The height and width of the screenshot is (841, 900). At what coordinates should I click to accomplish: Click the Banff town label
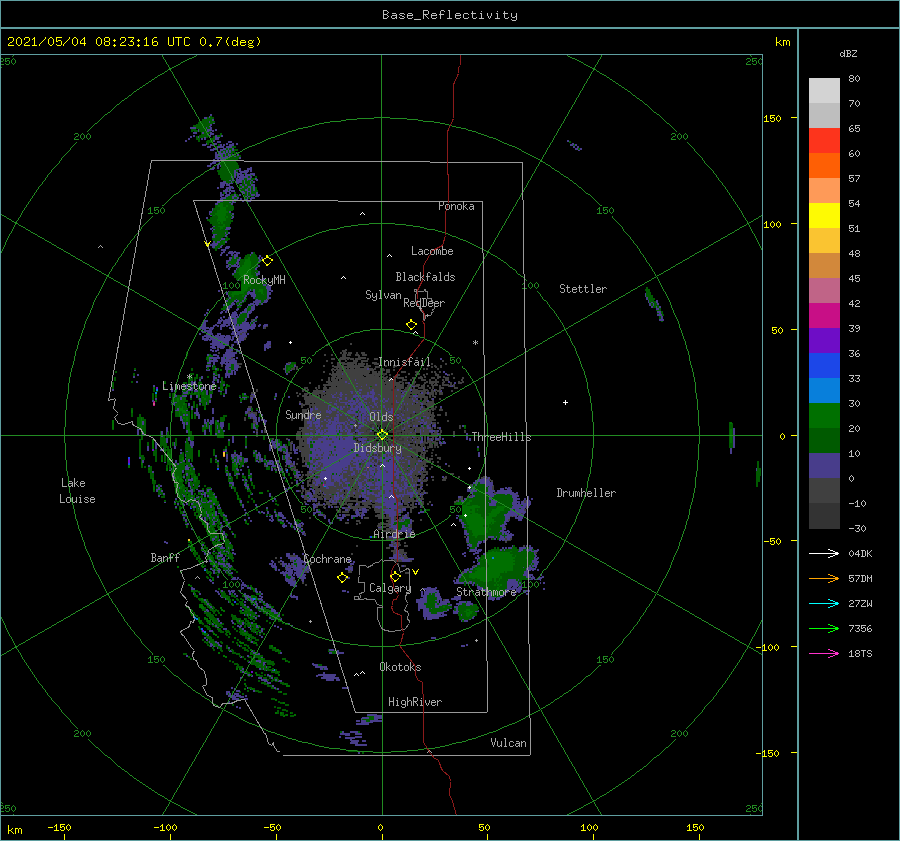click(165, 557)
